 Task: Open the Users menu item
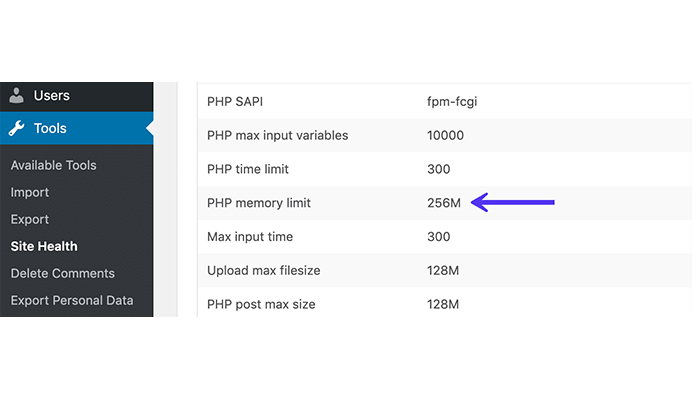pos(77,96)
